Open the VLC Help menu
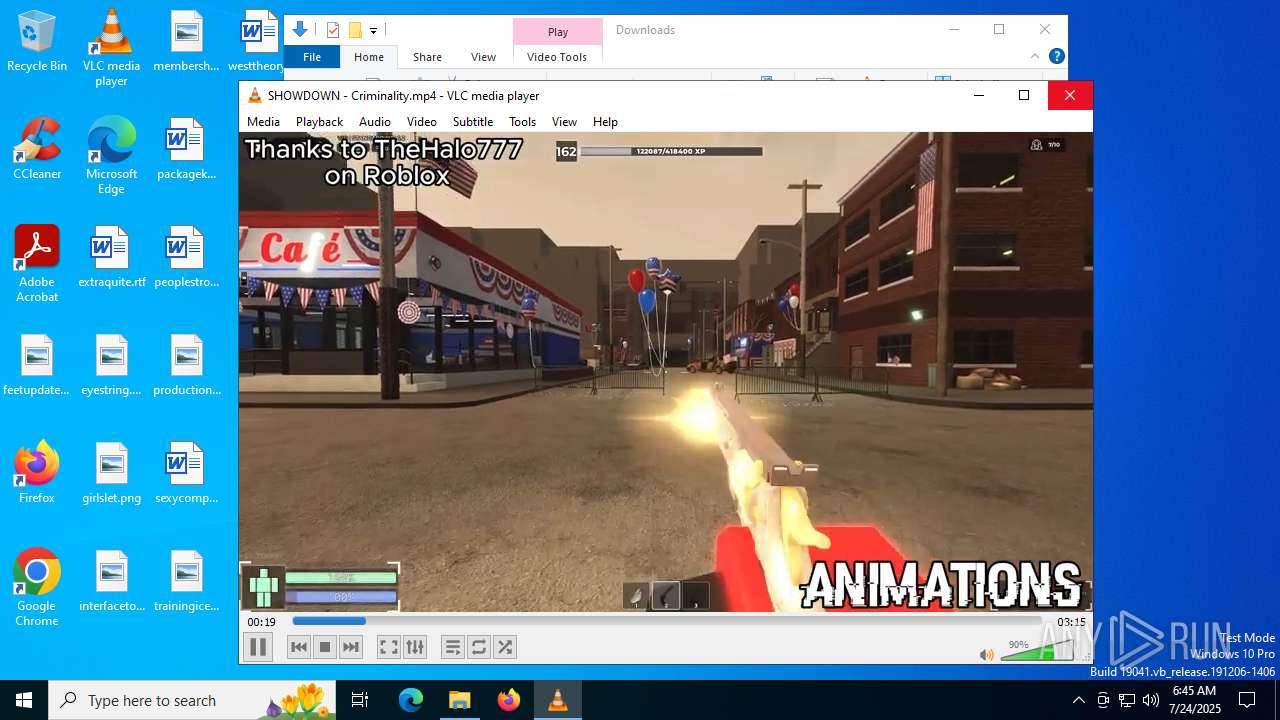This screenshot has width=1280, height=720. point(605,121)
